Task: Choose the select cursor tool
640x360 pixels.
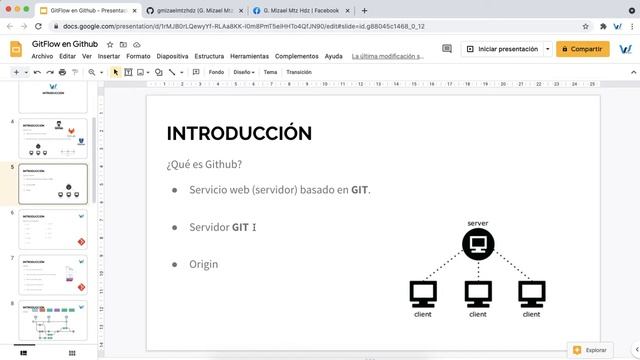Action: coord(116,72)
